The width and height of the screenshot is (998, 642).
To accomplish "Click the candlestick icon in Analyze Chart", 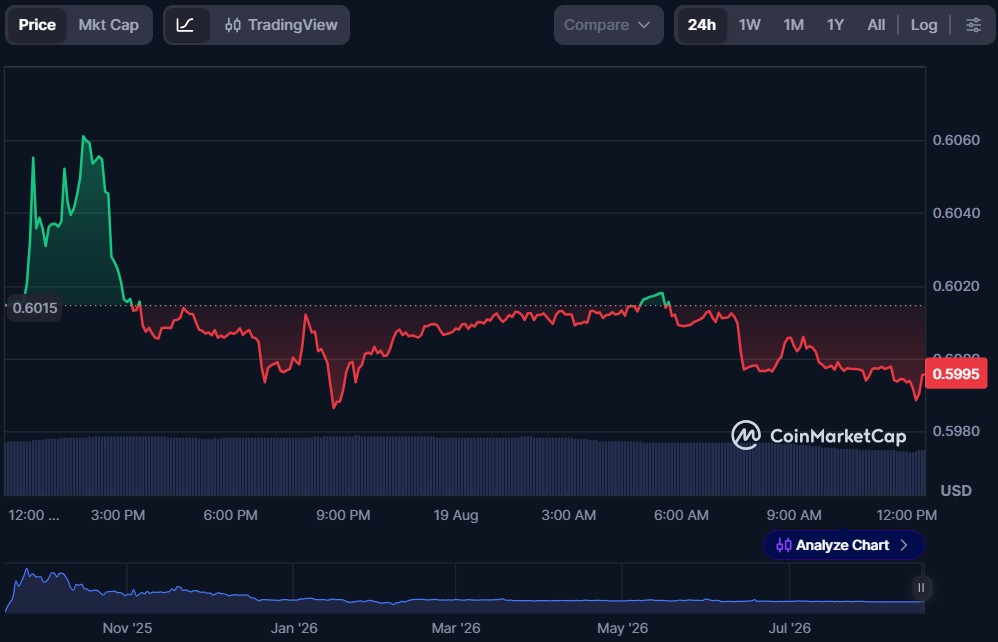I will (x=784, y=545).
